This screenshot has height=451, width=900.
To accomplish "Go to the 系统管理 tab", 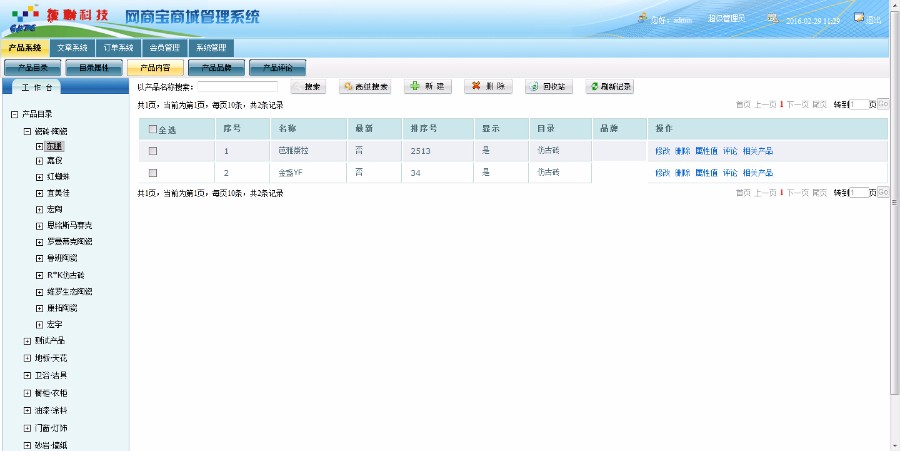I will (211, 48).
